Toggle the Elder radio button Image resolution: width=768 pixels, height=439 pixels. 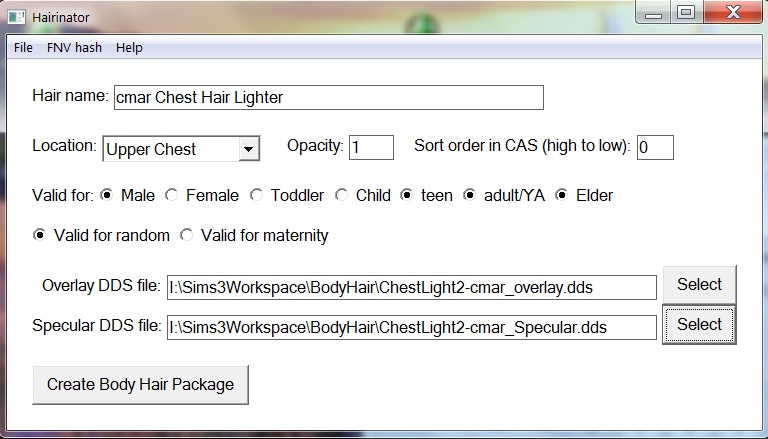coord(561,195)
